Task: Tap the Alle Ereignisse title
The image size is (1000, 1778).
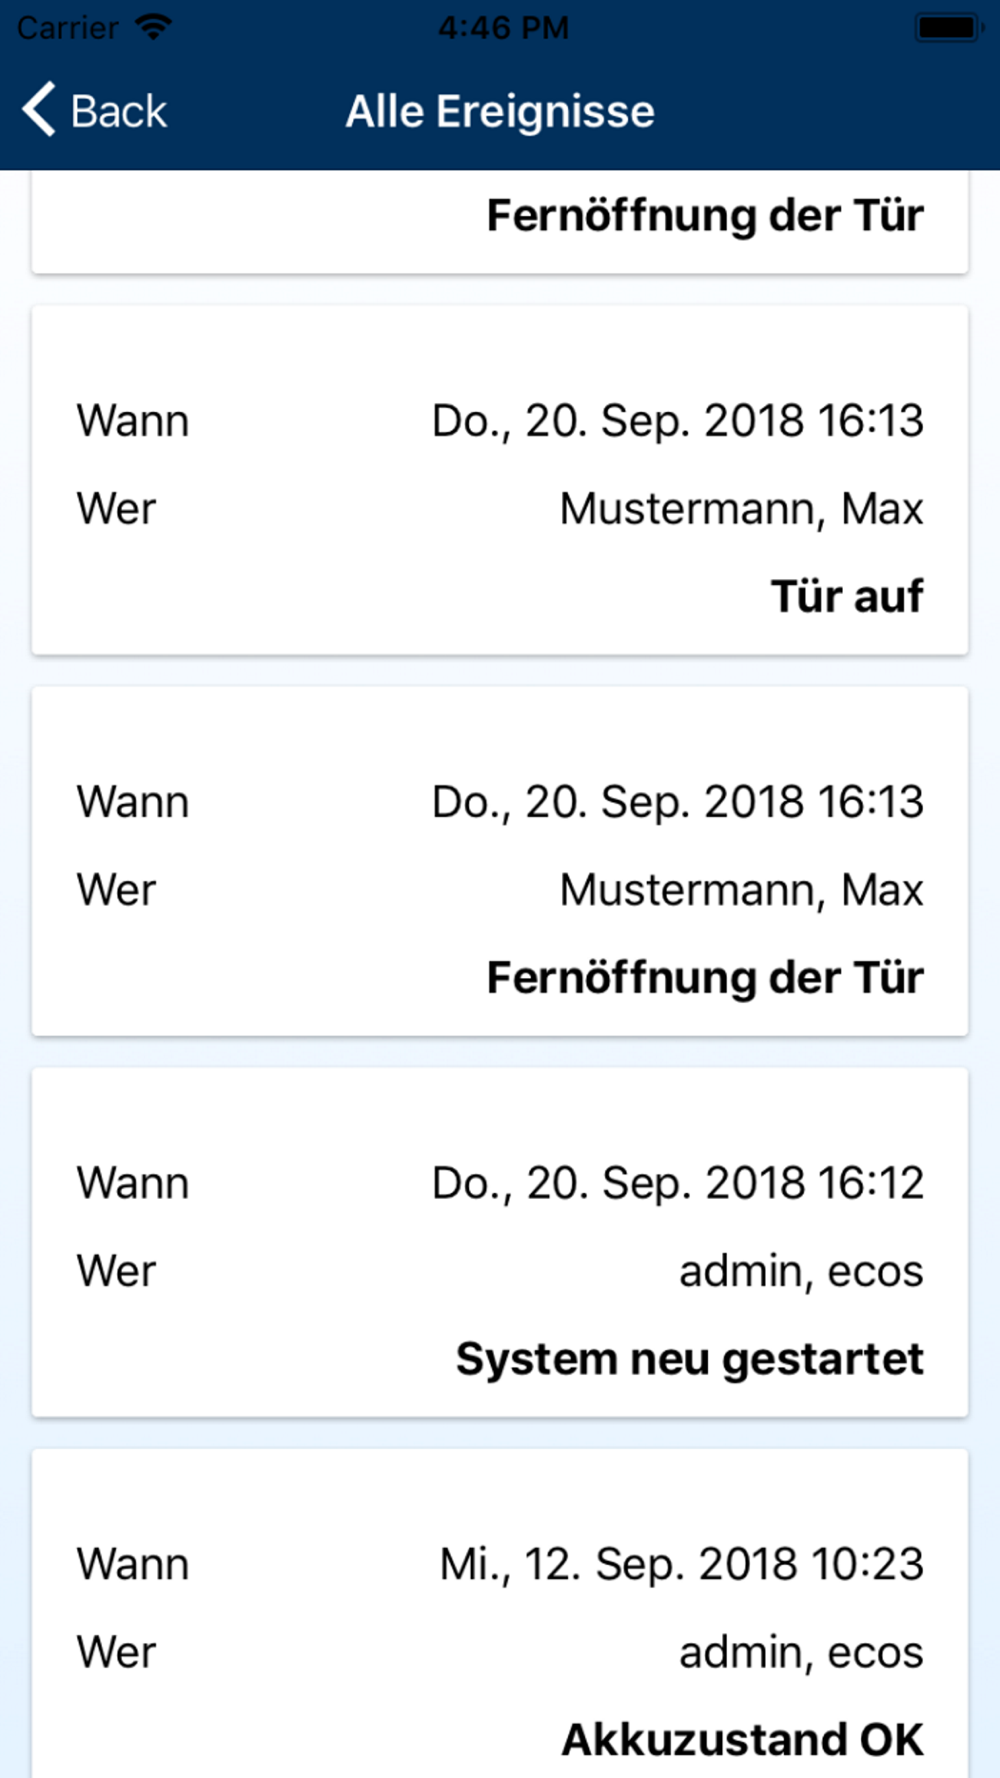Action: coord(500,111)
